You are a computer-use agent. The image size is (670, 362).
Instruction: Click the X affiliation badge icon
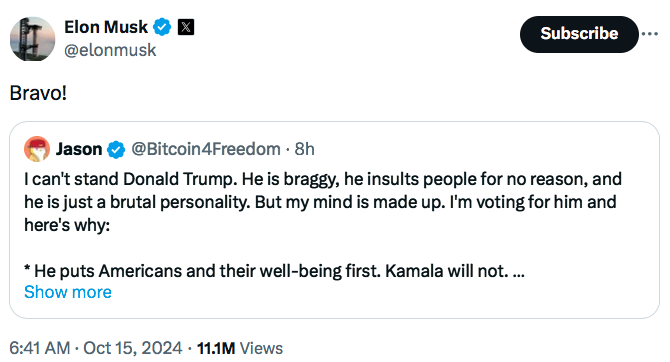[186, 27]
